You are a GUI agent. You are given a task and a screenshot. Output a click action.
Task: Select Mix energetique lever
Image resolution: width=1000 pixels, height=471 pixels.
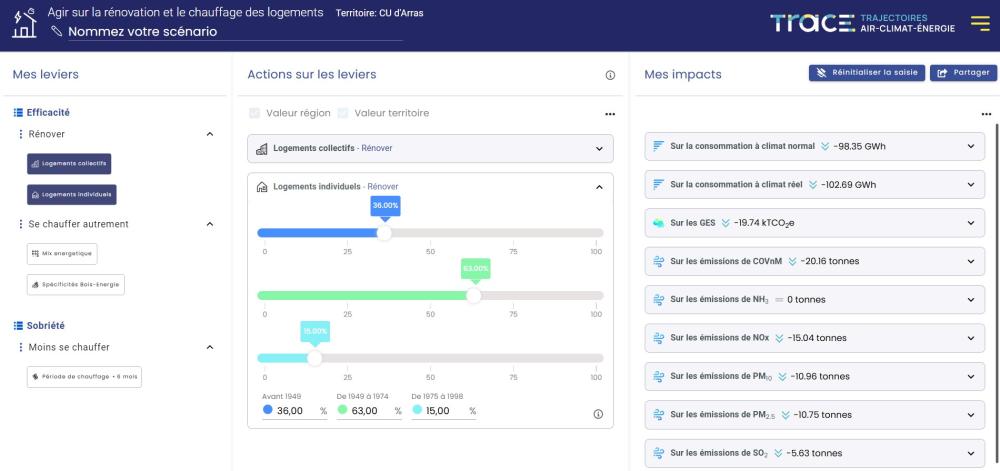pyautogui.click(x=62, y=253)
